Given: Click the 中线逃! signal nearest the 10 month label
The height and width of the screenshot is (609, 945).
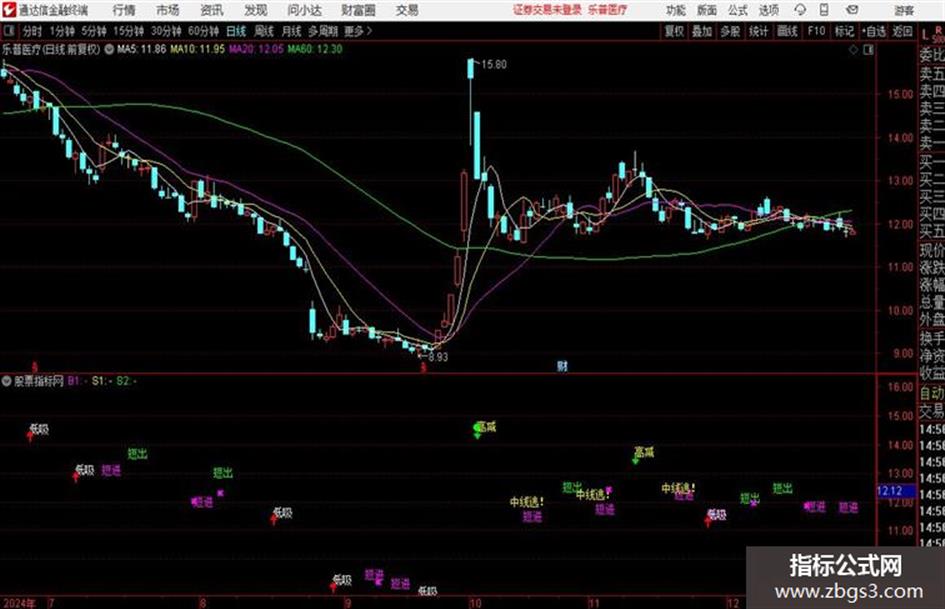Looking at the screenshot, I should point(527,502).
